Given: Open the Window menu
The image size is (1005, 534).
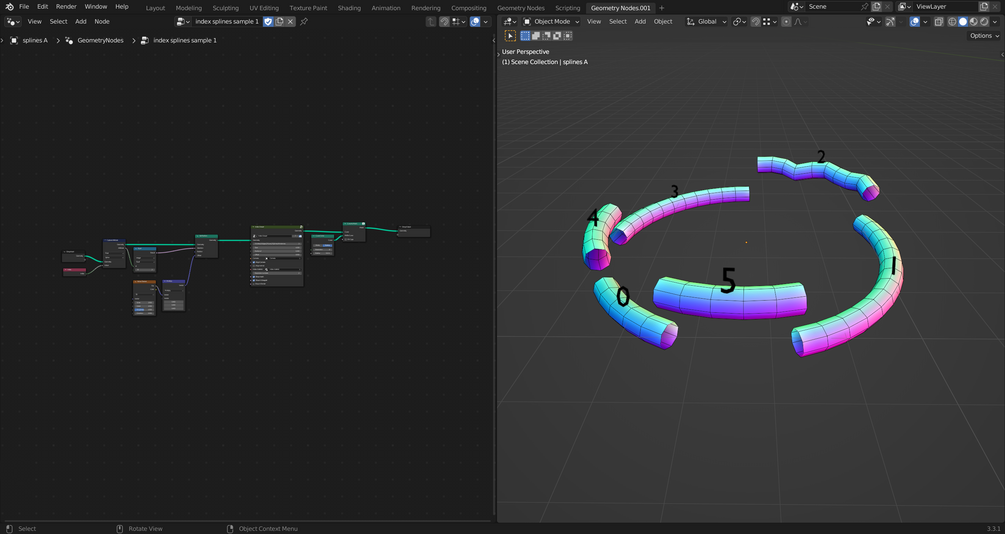Looking at the screenshot, I should coord(96,6).
